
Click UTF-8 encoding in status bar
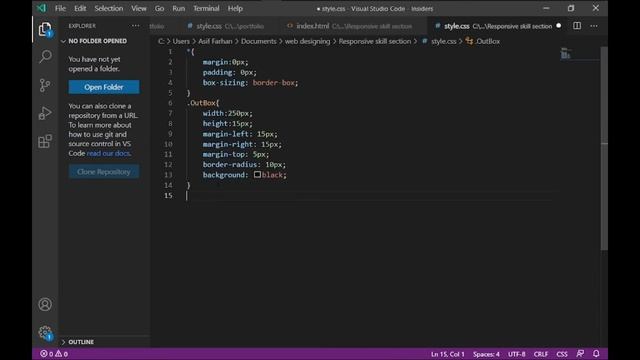pyautogui.click(x=516, y=354)
